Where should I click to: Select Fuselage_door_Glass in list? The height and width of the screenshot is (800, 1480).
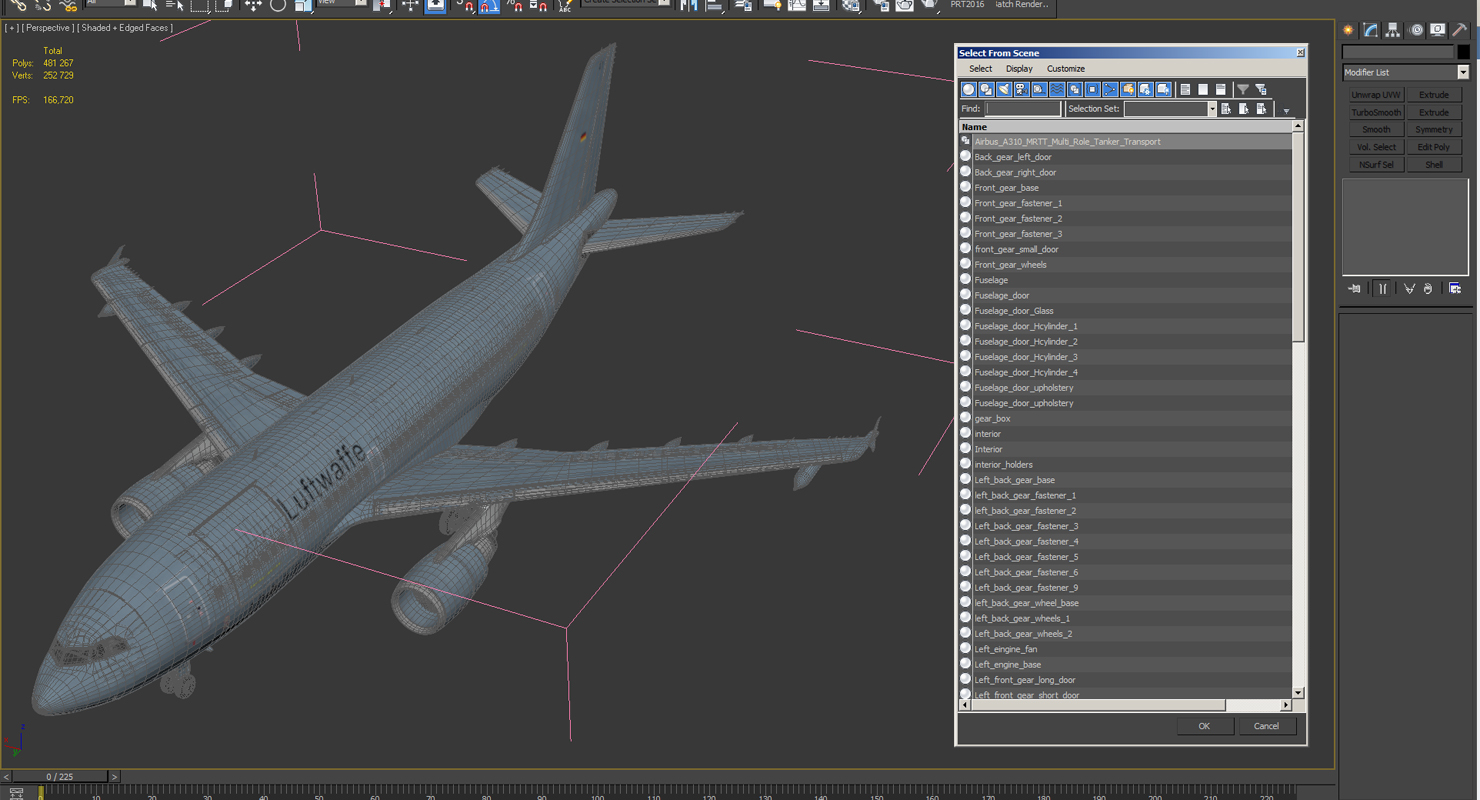1126,311
